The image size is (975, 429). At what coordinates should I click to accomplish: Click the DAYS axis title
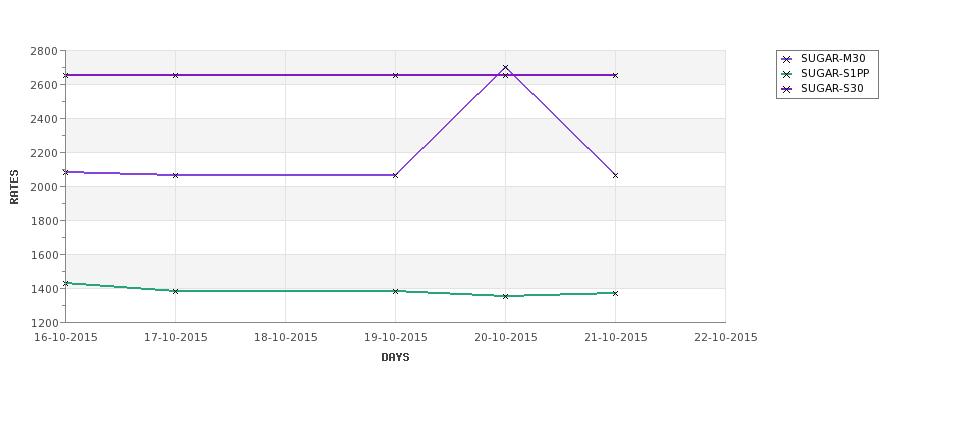pyautogui.click(x=395, y=358)
